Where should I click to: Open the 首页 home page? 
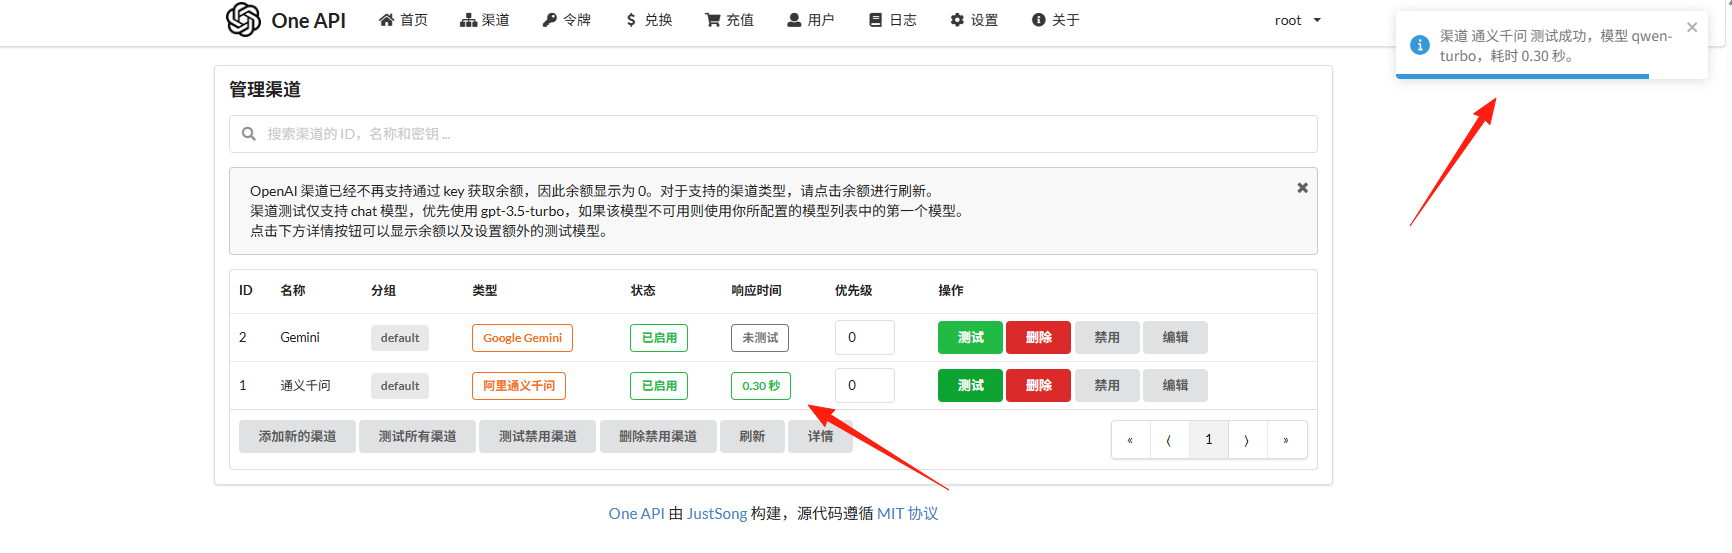[403, 20]
